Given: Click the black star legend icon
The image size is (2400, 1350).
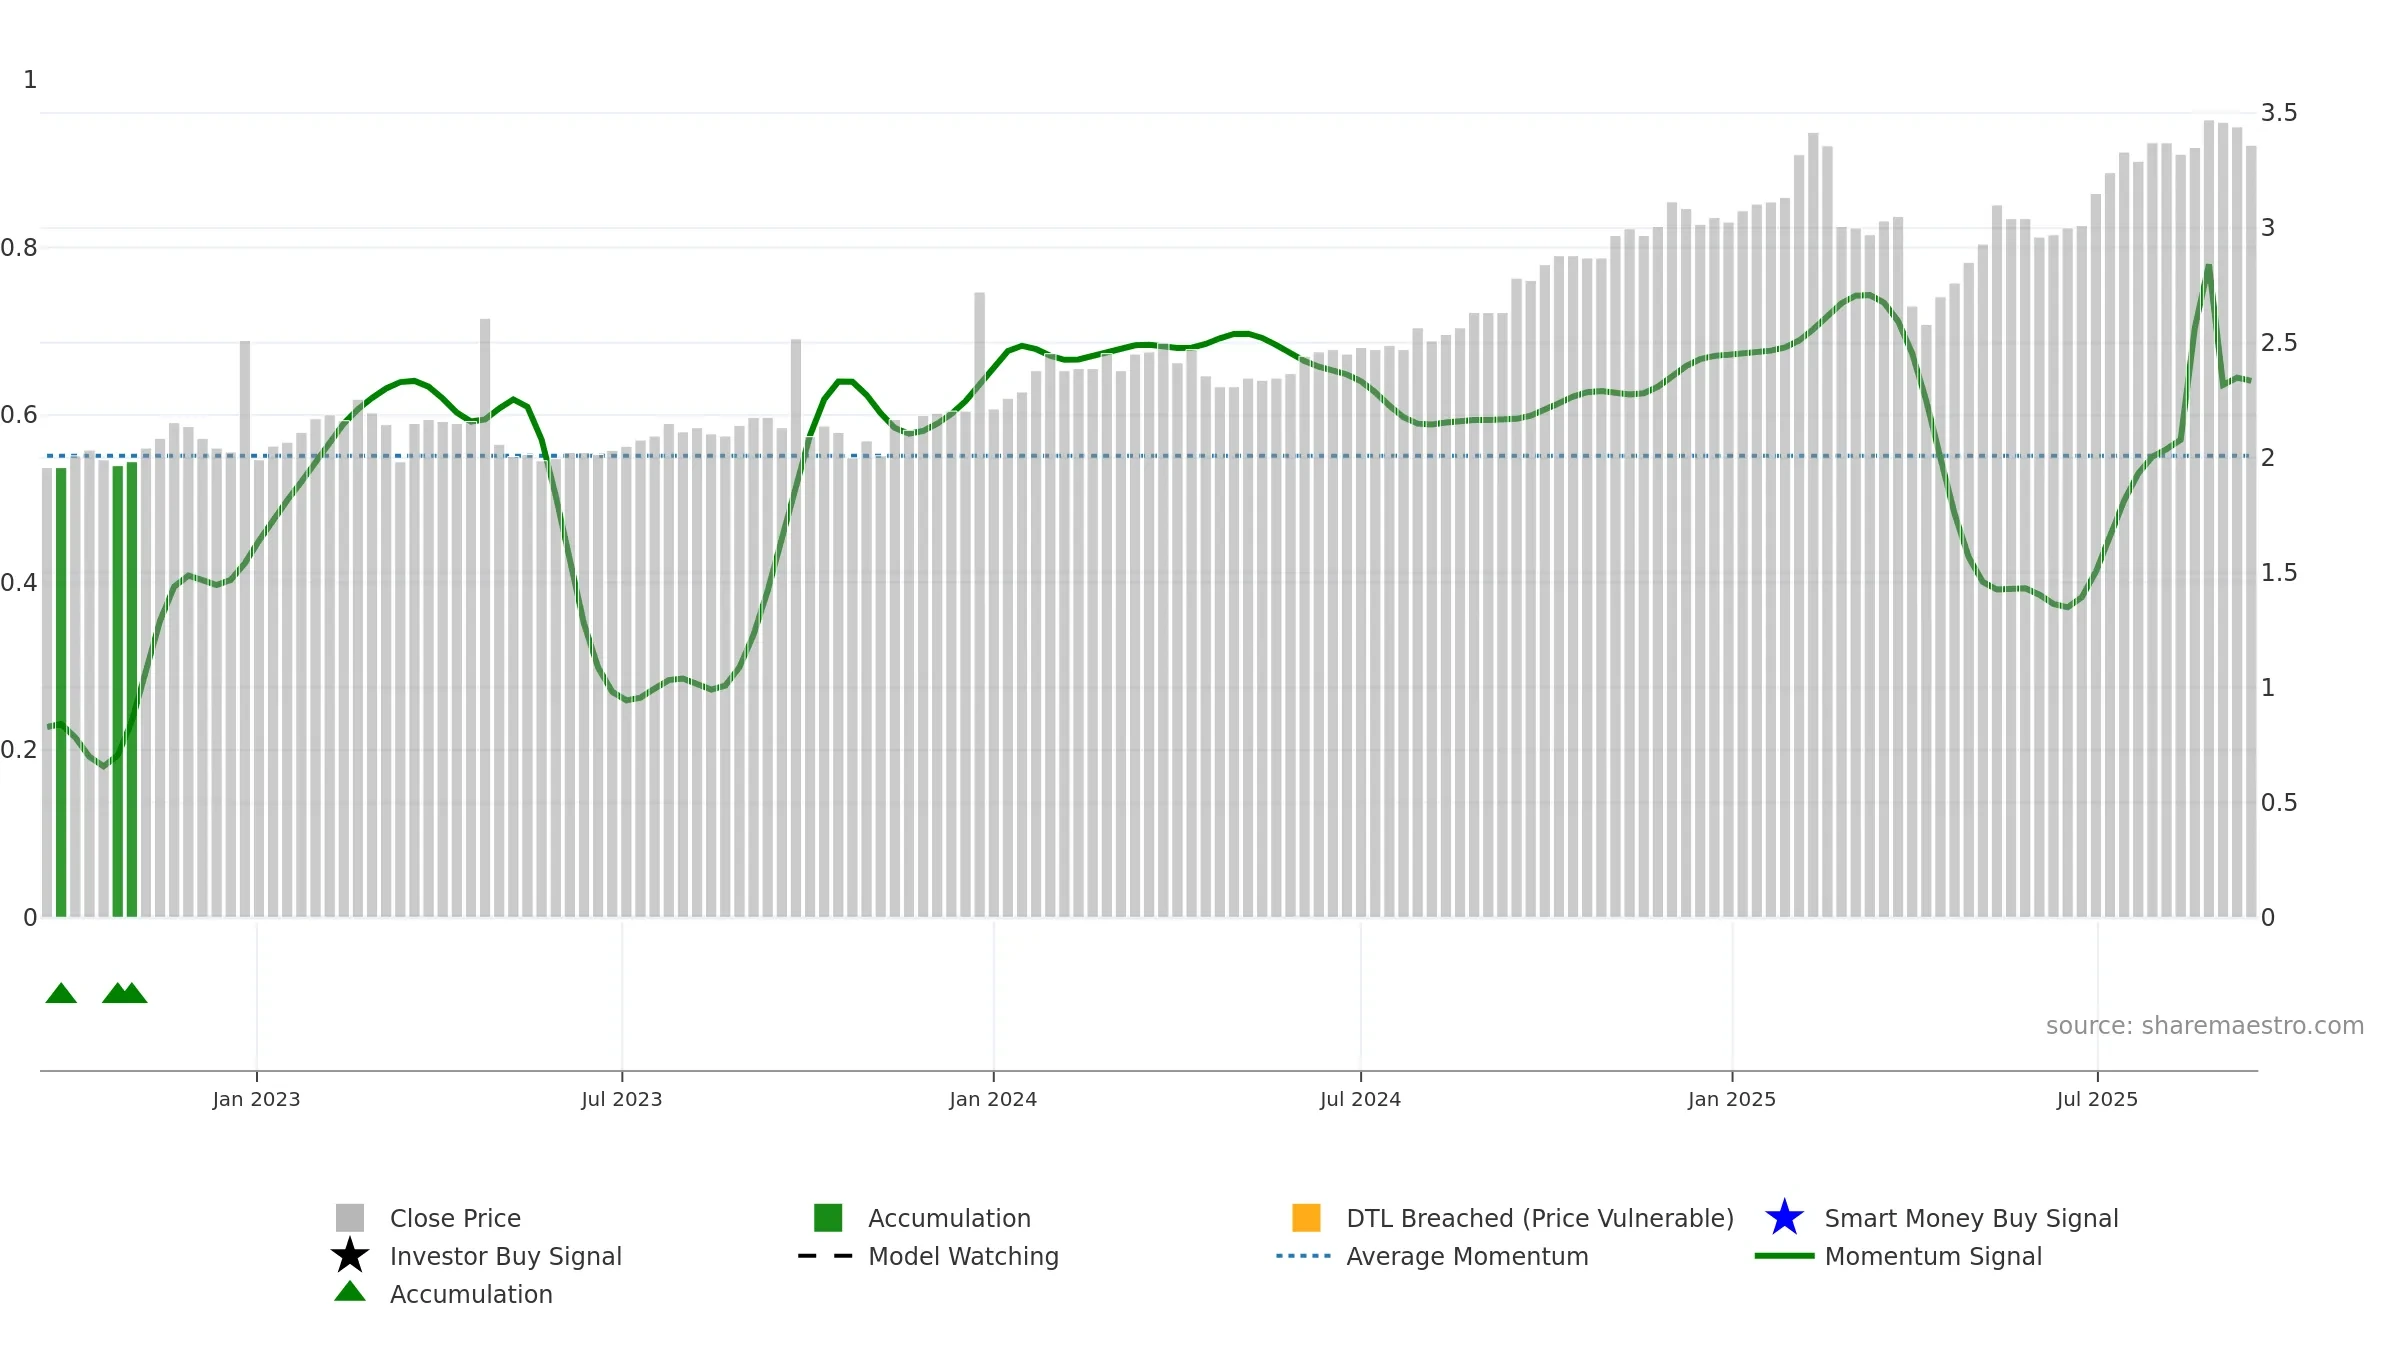Looking at the screenshot, I should click(350, 1255).
